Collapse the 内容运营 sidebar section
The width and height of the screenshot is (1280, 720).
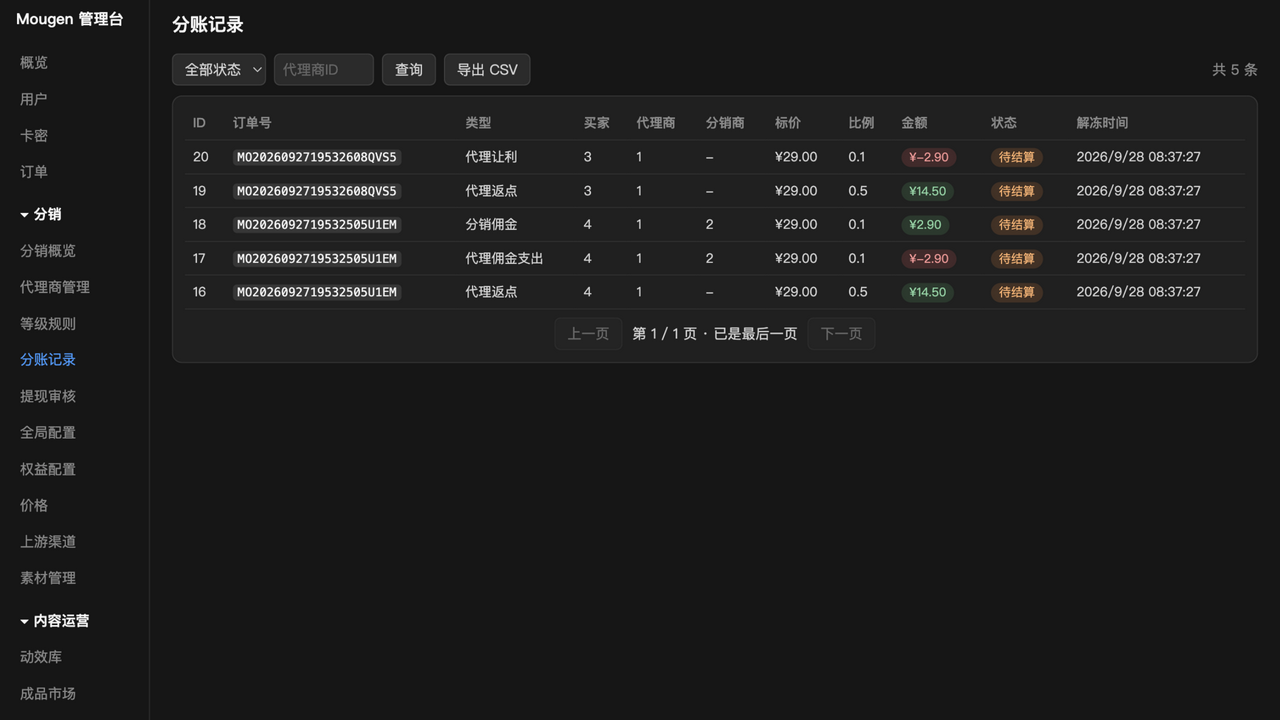pyautogui.click(x=54, y=621)
